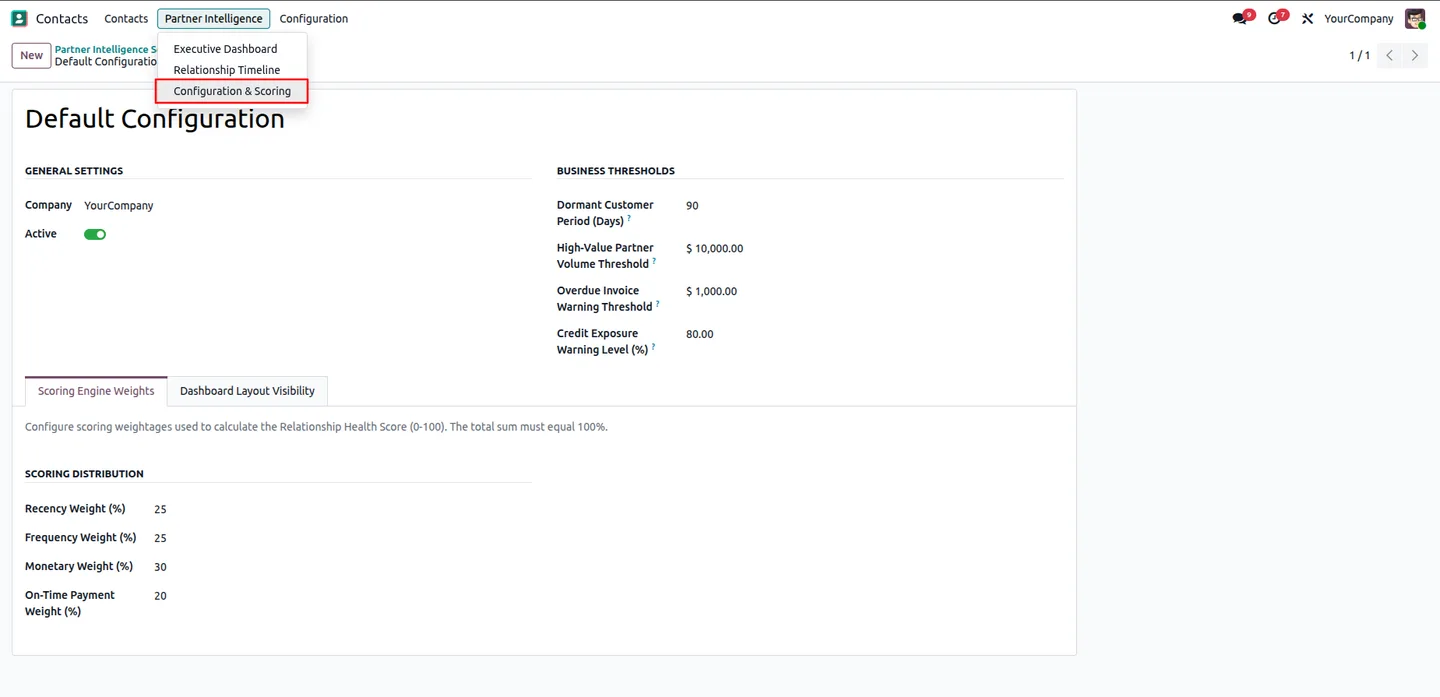
Task: Open the user avatar menu
Action: tap(1415, 18)
